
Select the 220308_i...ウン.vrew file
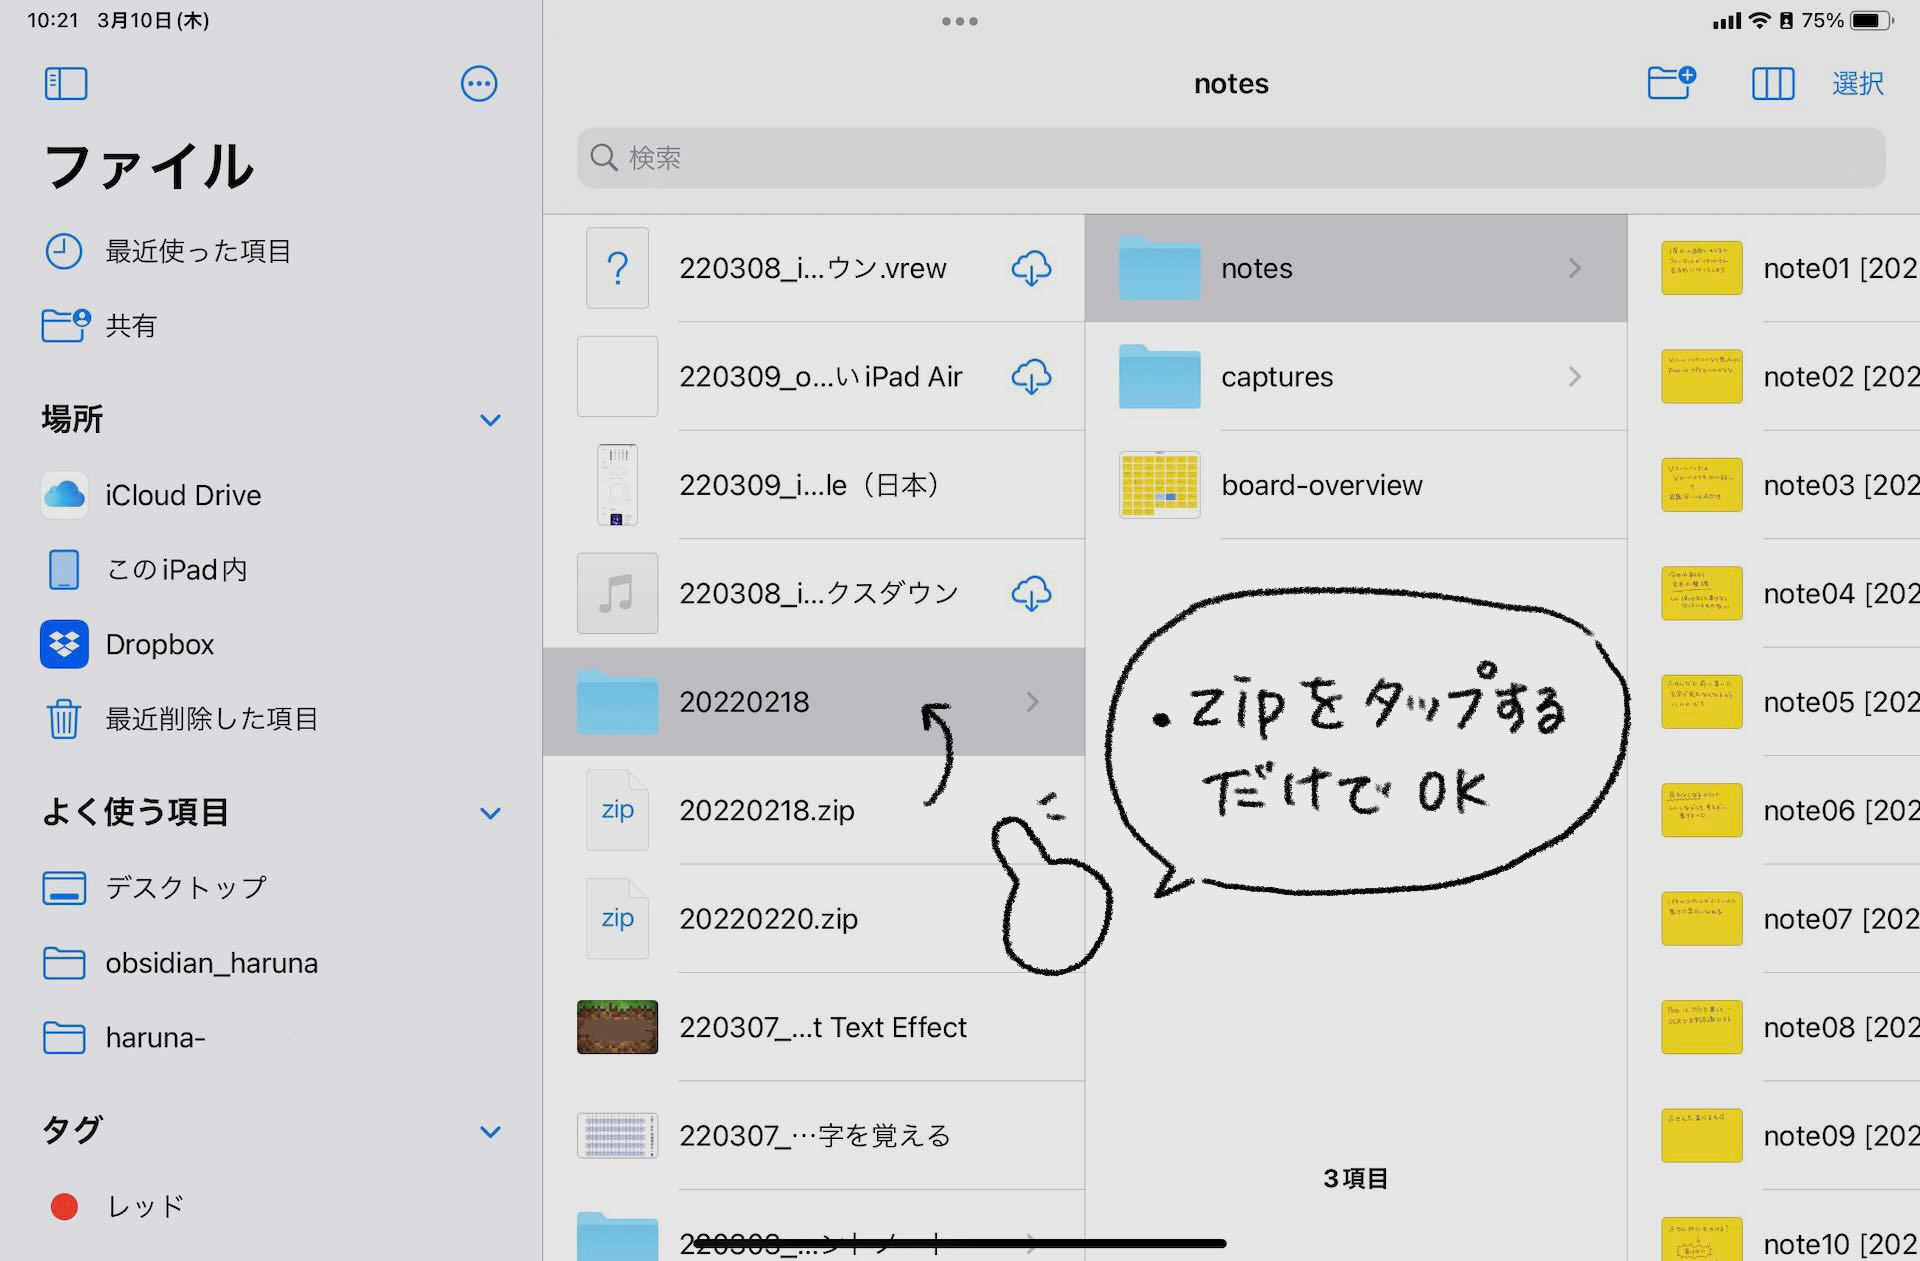tap(814, 268)
